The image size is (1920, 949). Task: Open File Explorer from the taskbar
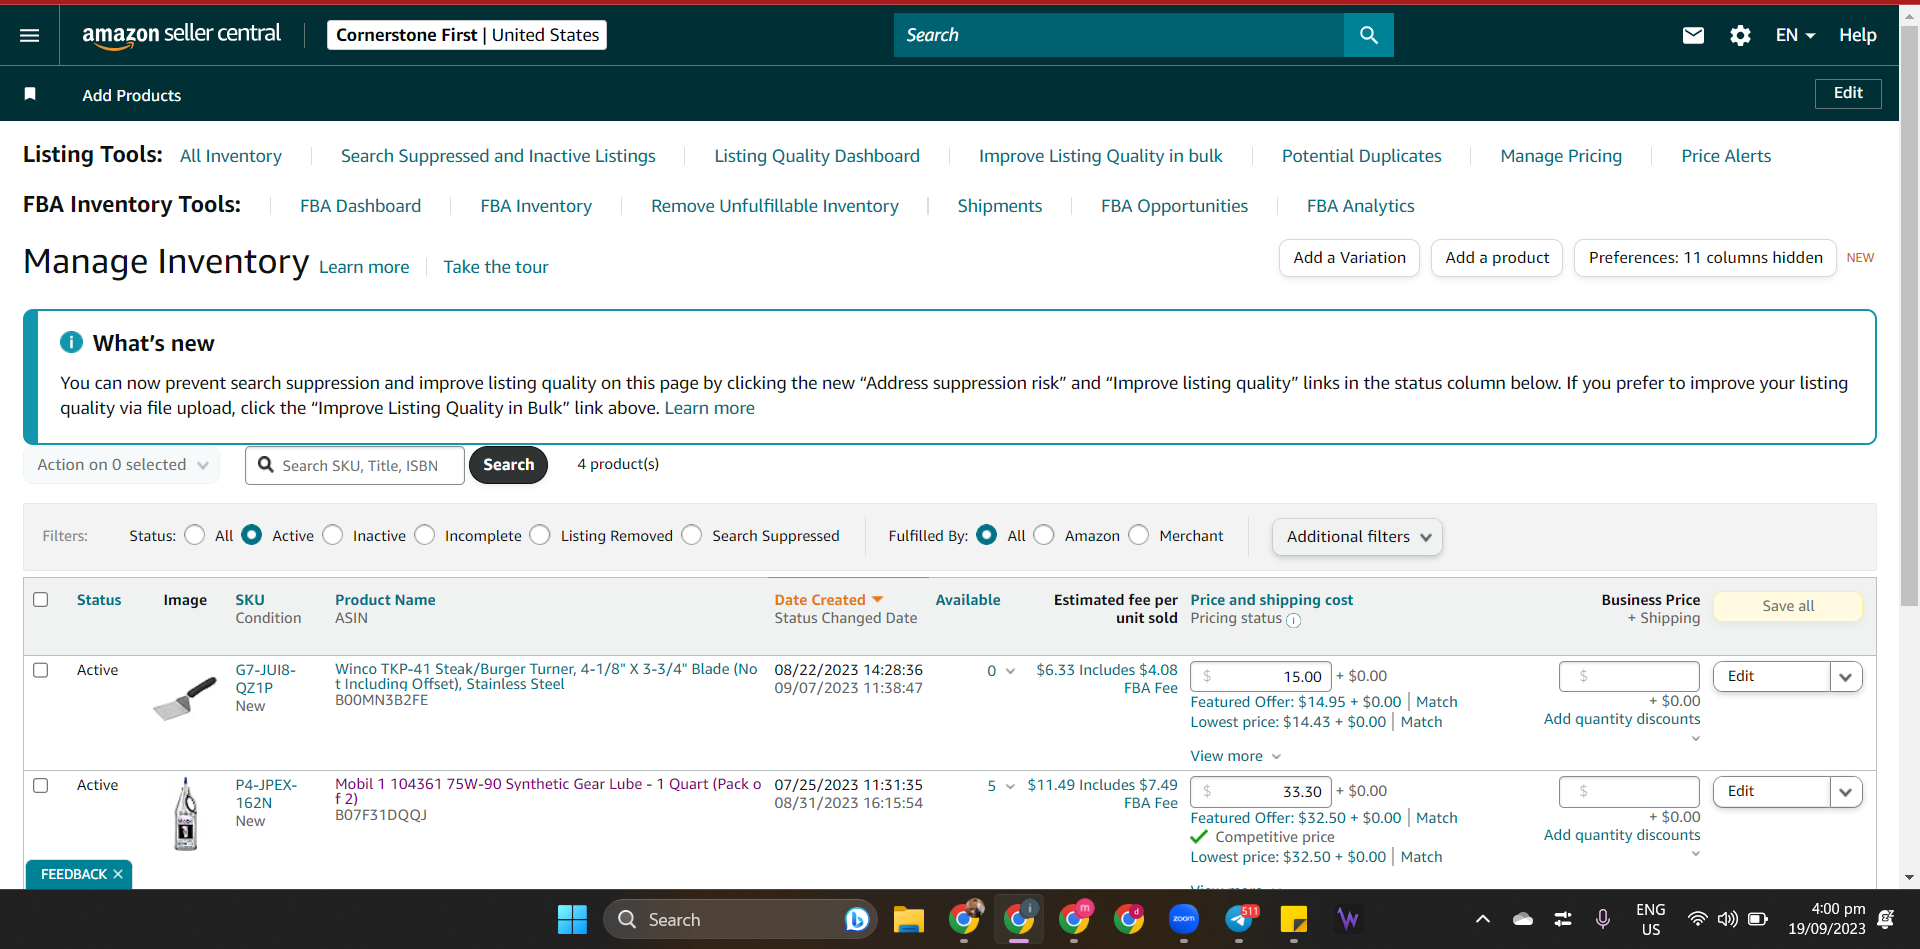point(908,919)
